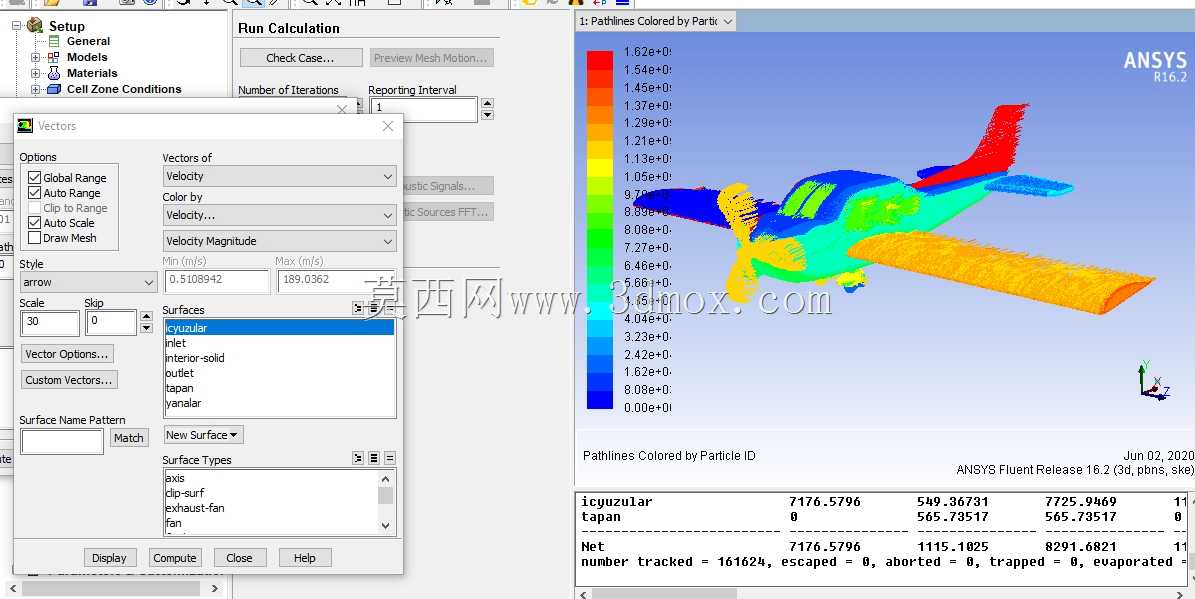Select outlet in the Surfaces list
This screenshot has width=1195, height=599.
(279, 373)
